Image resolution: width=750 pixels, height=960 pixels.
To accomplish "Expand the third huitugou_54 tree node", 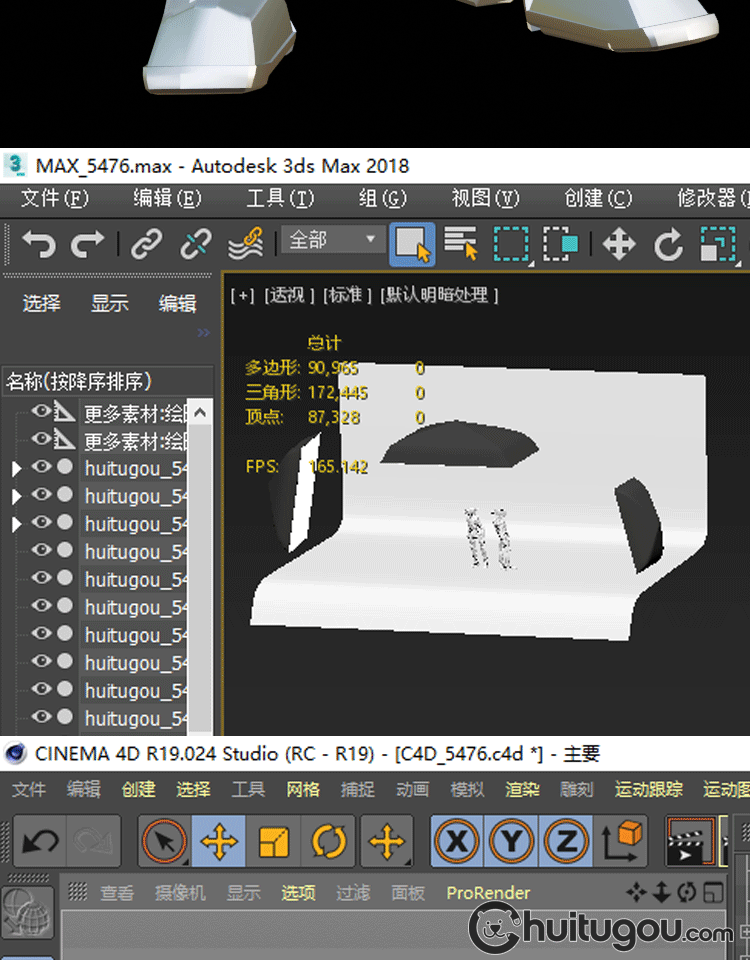I will pyautogui.click(x=16, y=524).
